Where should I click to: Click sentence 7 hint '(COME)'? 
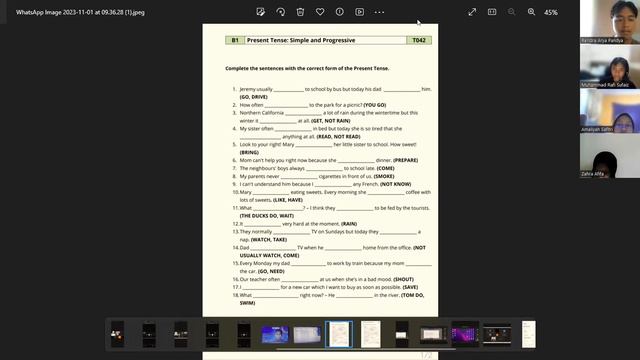pyautogui.click(x=385, y=168)
